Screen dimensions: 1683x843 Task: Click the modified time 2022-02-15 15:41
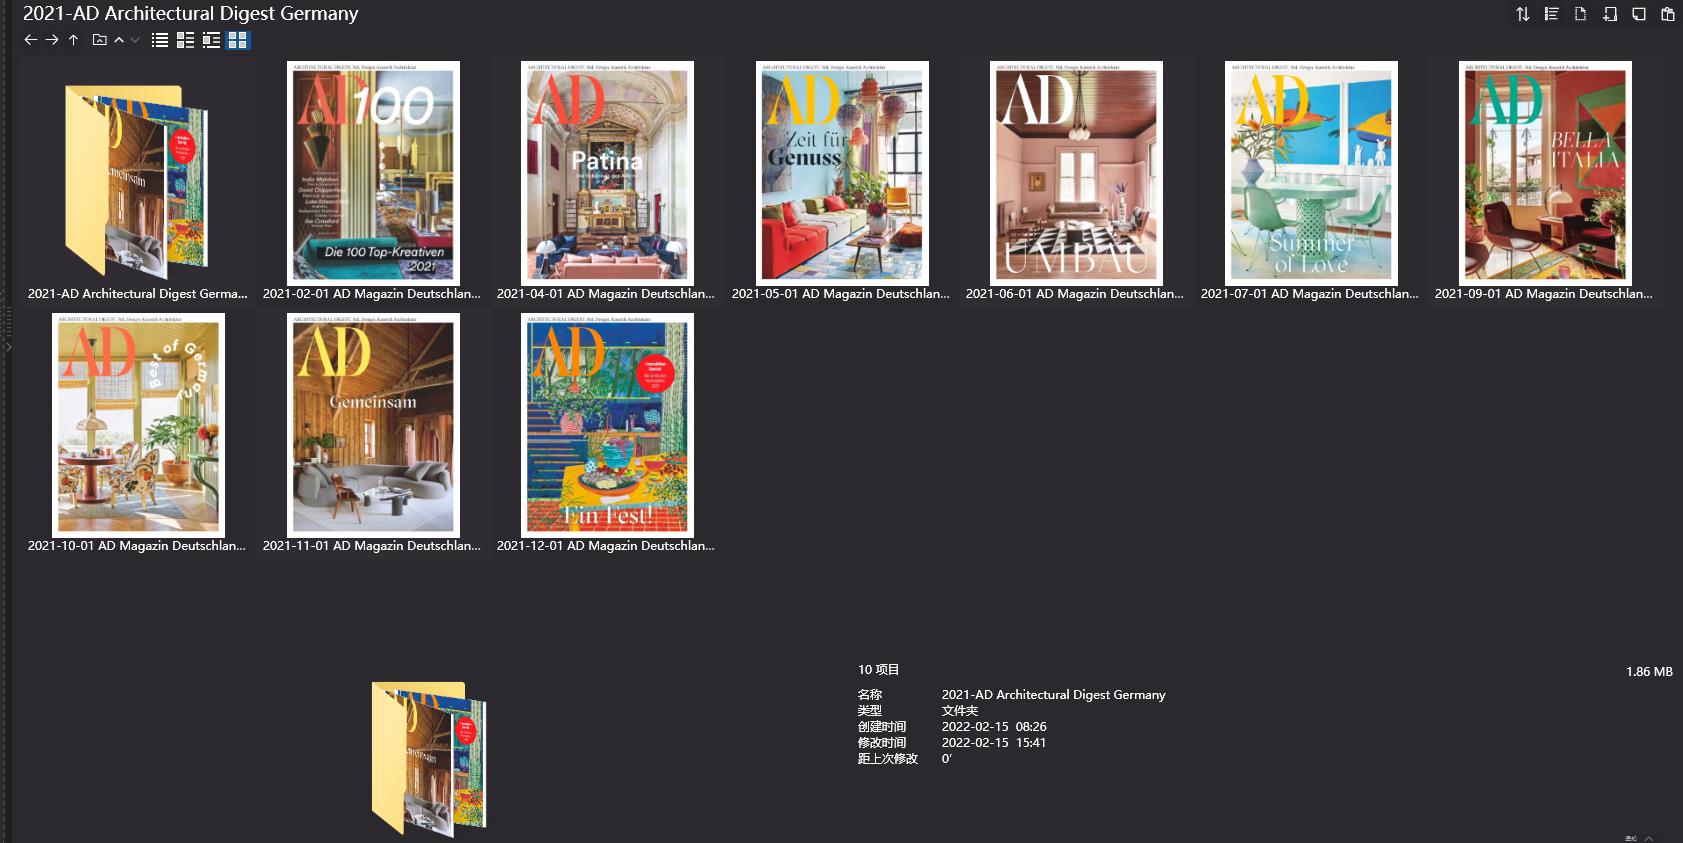[x=994, y=743]
